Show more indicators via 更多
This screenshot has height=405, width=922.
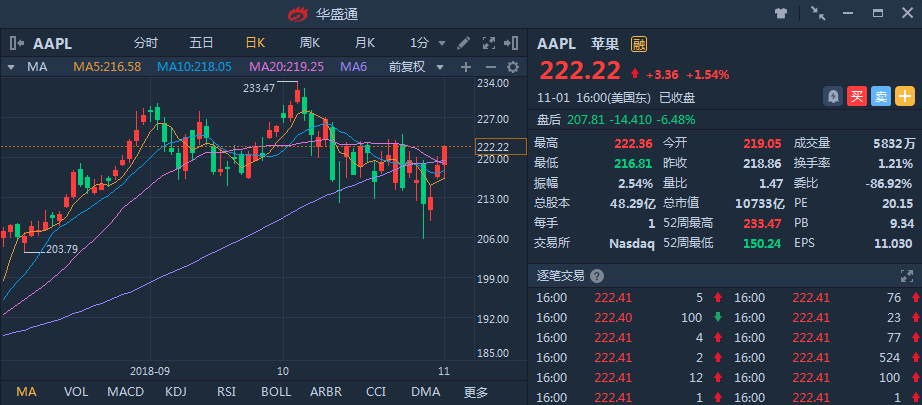tap(476, 392)
